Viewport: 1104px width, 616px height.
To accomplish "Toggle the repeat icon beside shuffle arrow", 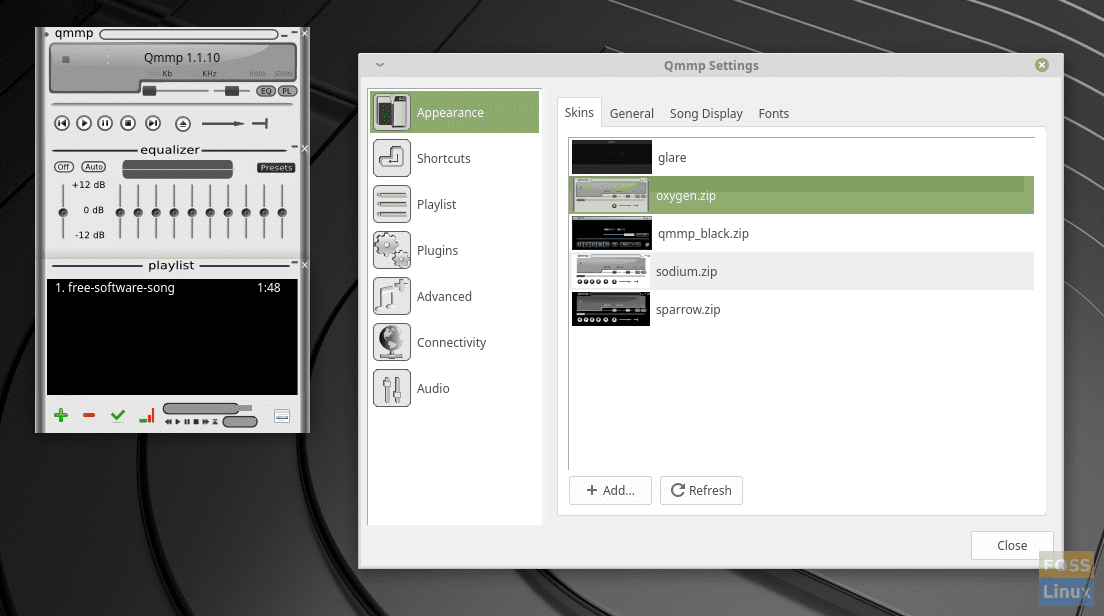I will [260, 124].
